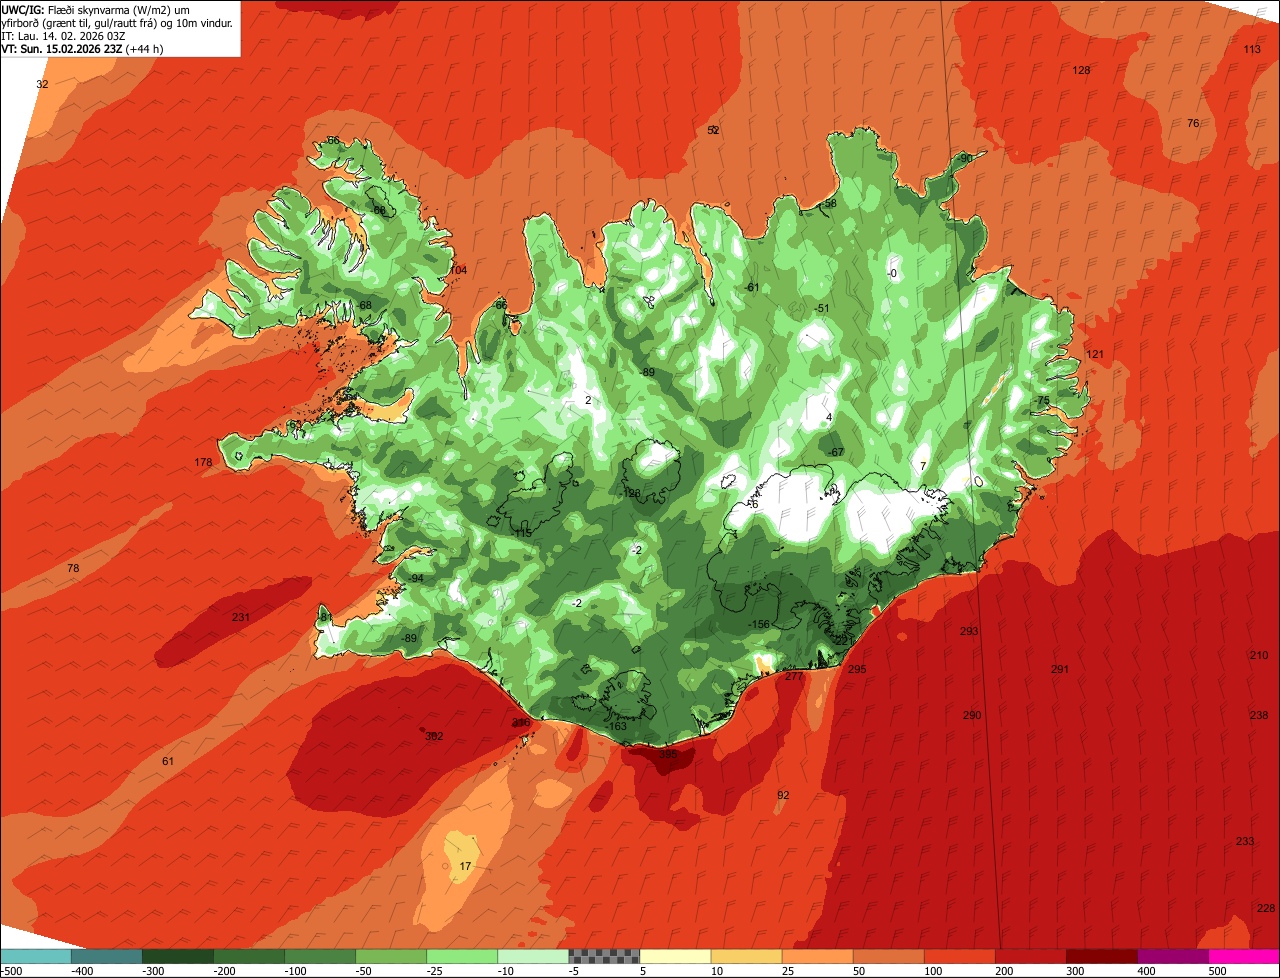This screenshot has width=1280, height=978.
Task: Click the legend swatch between -50 and -25
Action: pos(391,956)
